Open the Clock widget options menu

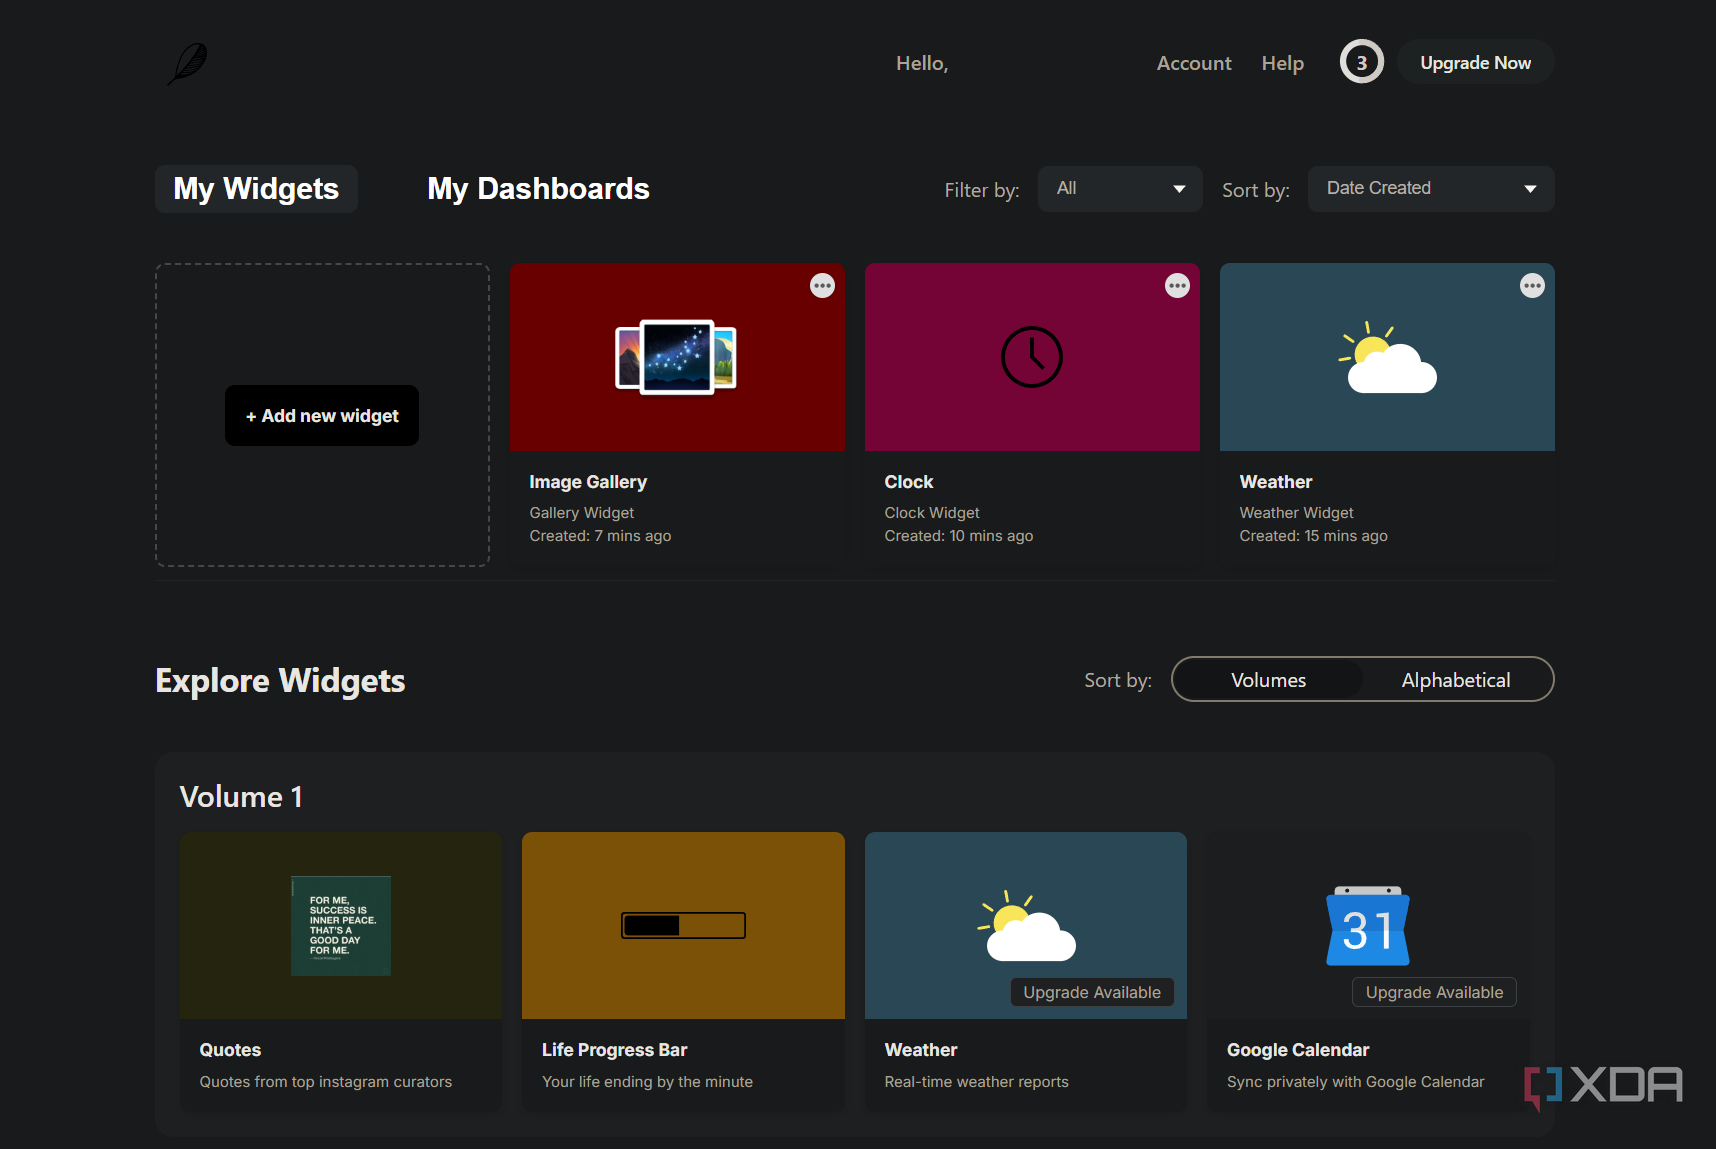[x=1177, y=286]
